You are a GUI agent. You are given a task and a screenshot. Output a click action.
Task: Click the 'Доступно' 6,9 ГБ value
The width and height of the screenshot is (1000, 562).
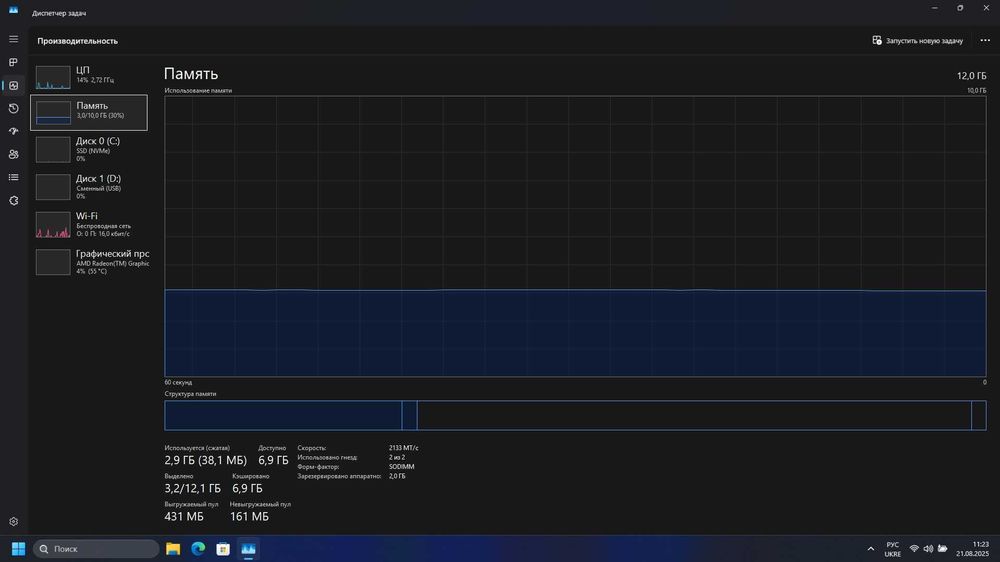coord(273,460)
